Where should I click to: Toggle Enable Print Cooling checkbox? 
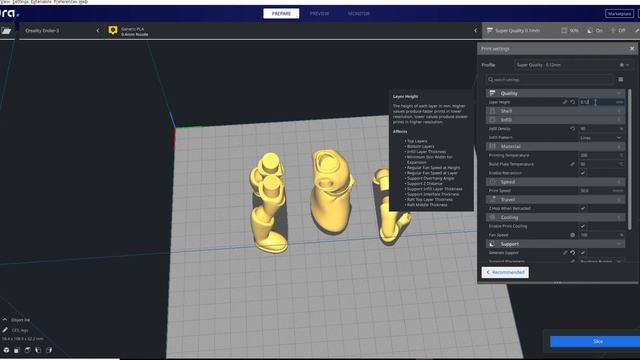583,226
